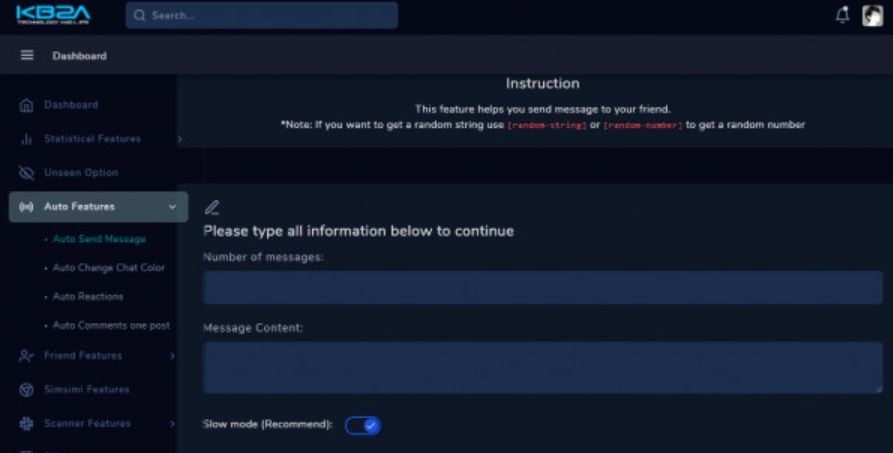Image resolution: width=893 pixels, height=453 pixels.
Task: Click the pencil edit icon above form
Action: pos(212,207)
